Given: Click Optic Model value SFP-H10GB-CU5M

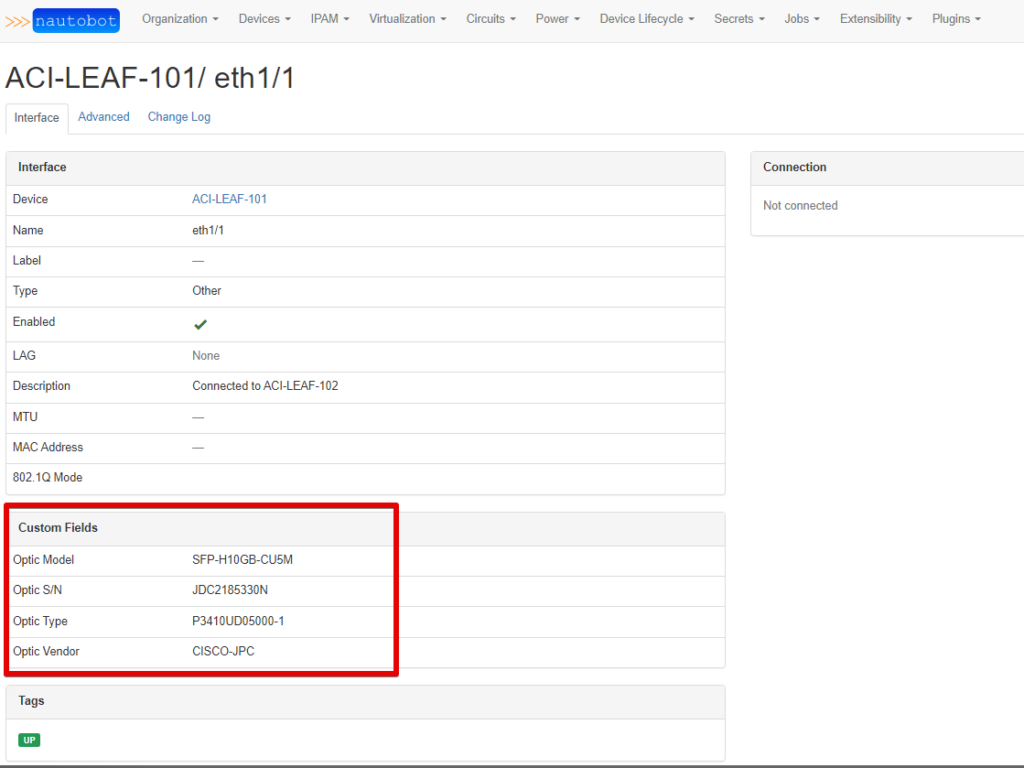Looking at the screenshot, I should tap(242, 560).
